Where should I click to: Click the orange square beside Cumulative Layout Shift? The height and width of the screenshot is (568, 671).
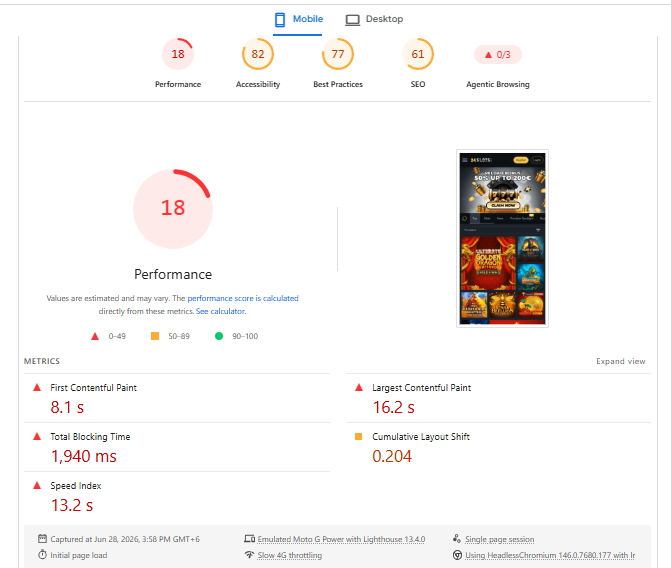pos(359,437)
